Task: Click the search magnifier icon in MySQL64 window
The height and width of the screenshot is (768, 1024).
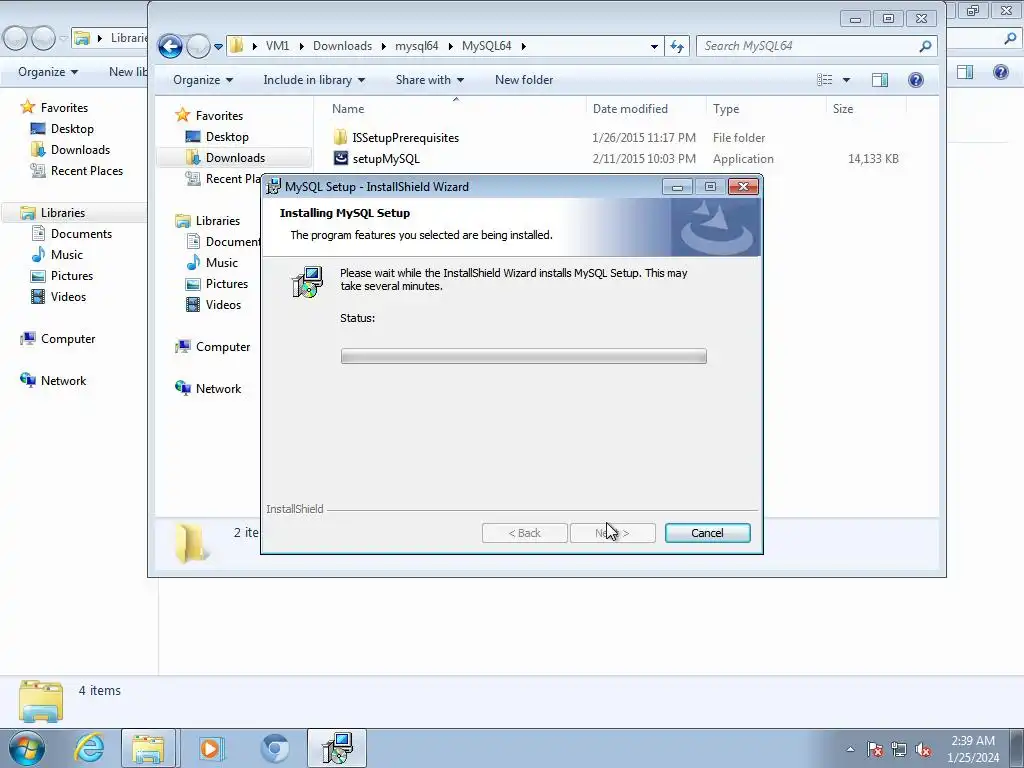Action: pyautogui.click(x=925, y=46)
